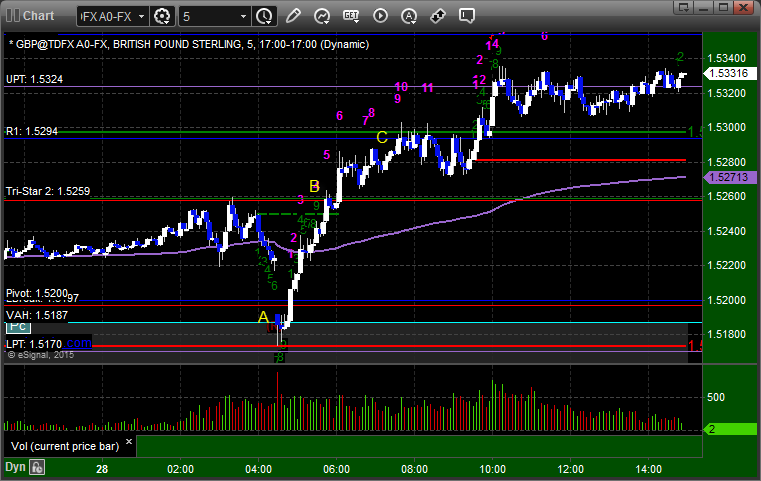The image size is (761, 481).
Task: Start bar replay with the play icon
Action: pyautogui.click(x=380, y=16)
